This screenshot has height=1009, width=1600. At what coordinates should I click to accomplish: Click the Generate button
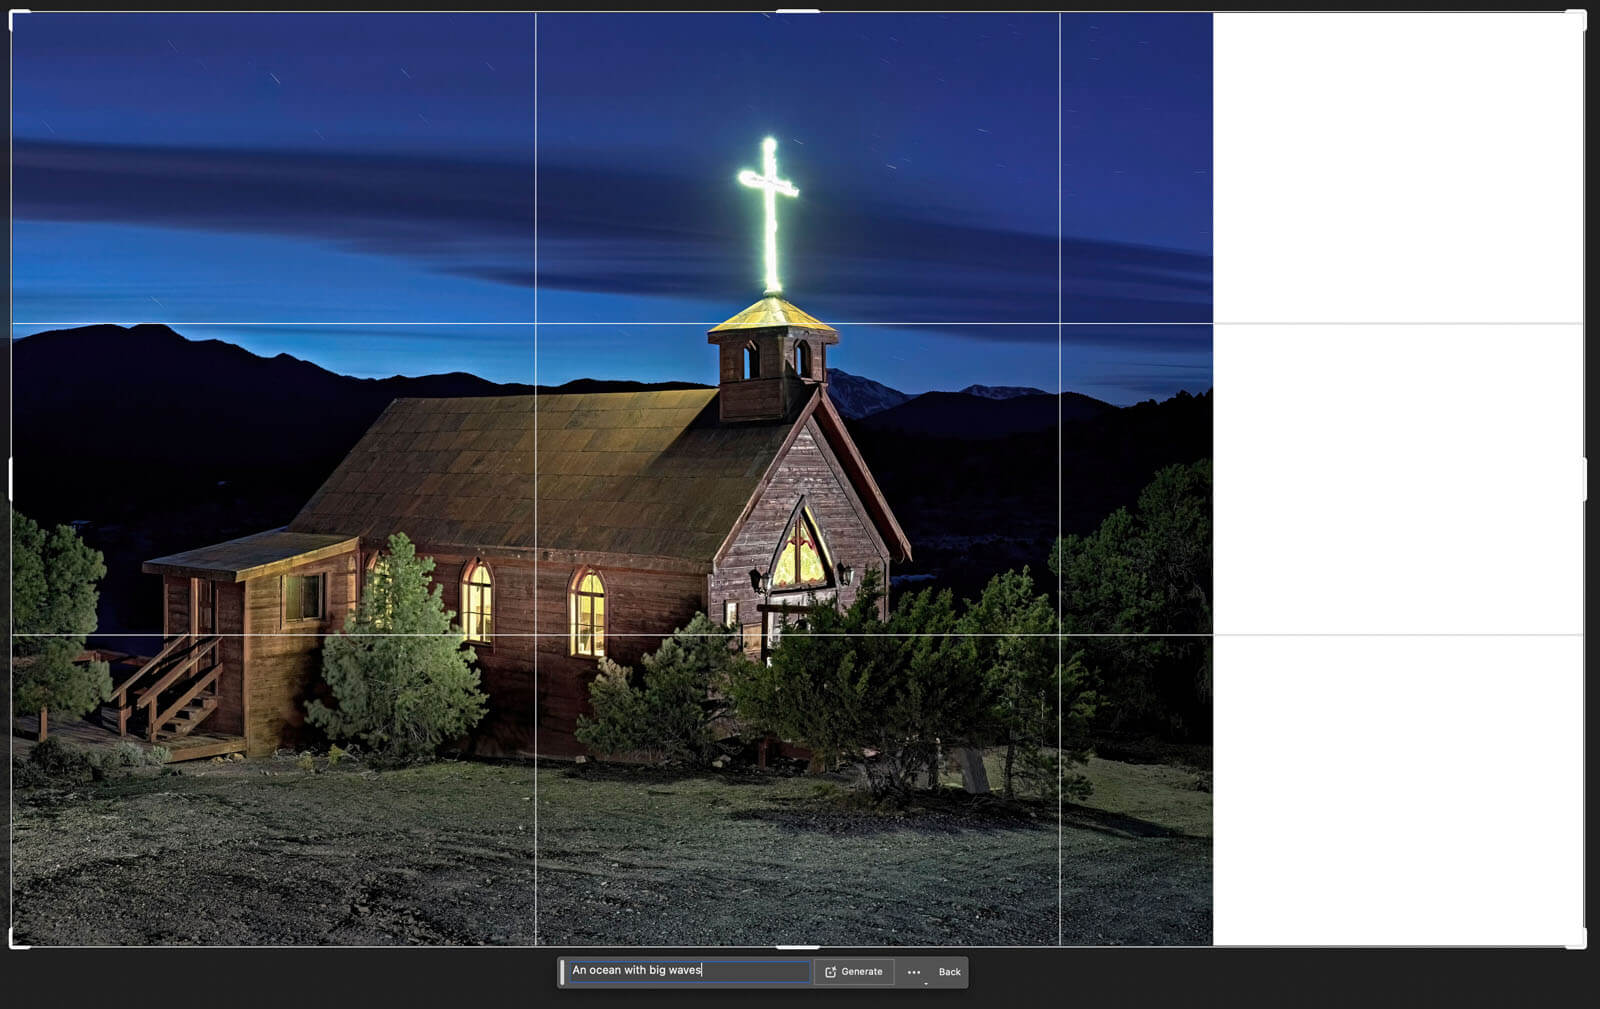(x=854, y=972)
